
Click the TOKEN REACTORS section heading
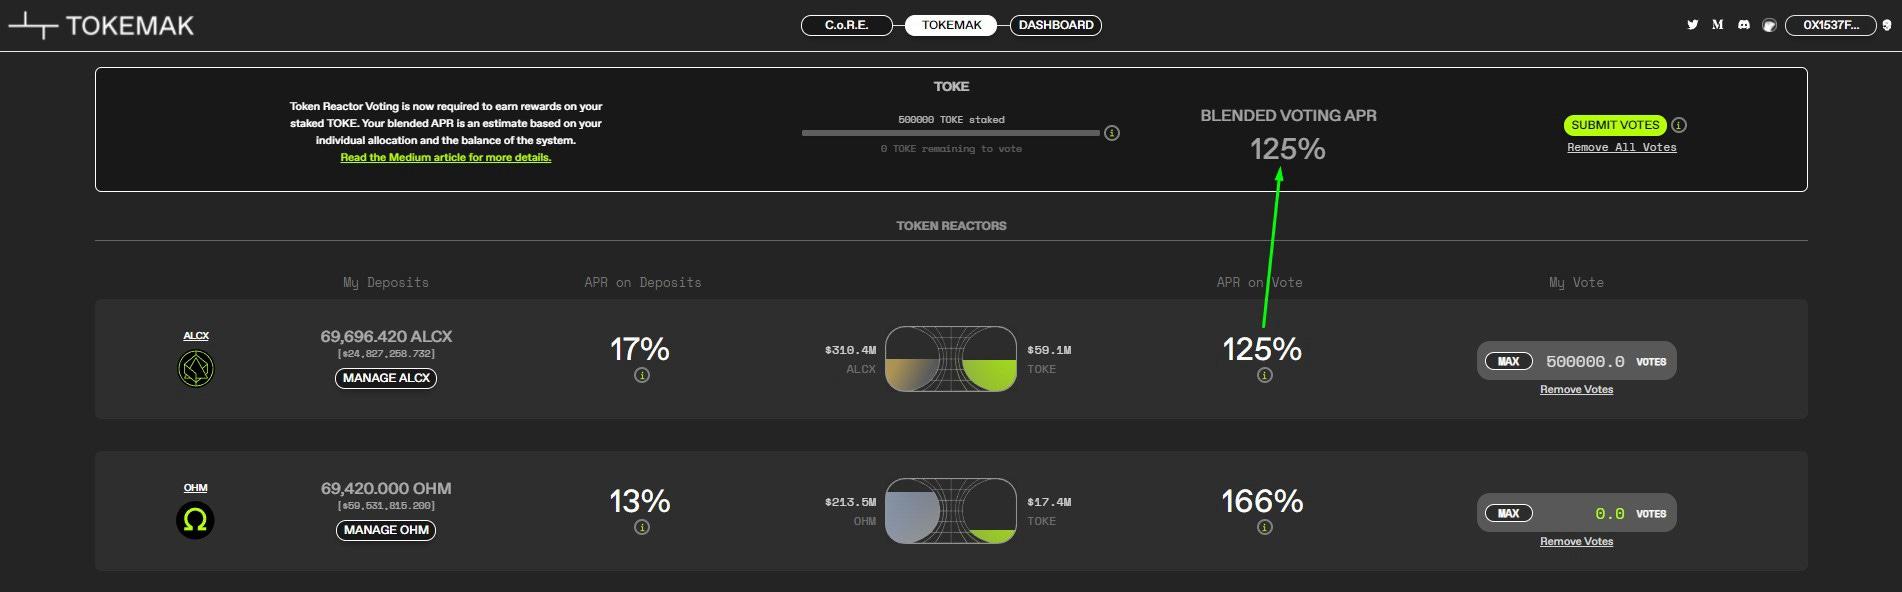(x=951, y=225)
